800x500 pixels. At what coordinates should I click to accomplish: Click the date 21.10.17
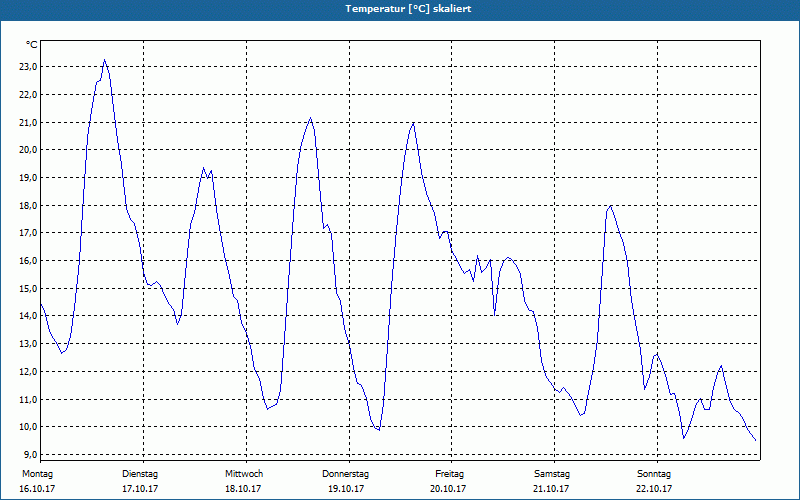[x=551, y=489]
